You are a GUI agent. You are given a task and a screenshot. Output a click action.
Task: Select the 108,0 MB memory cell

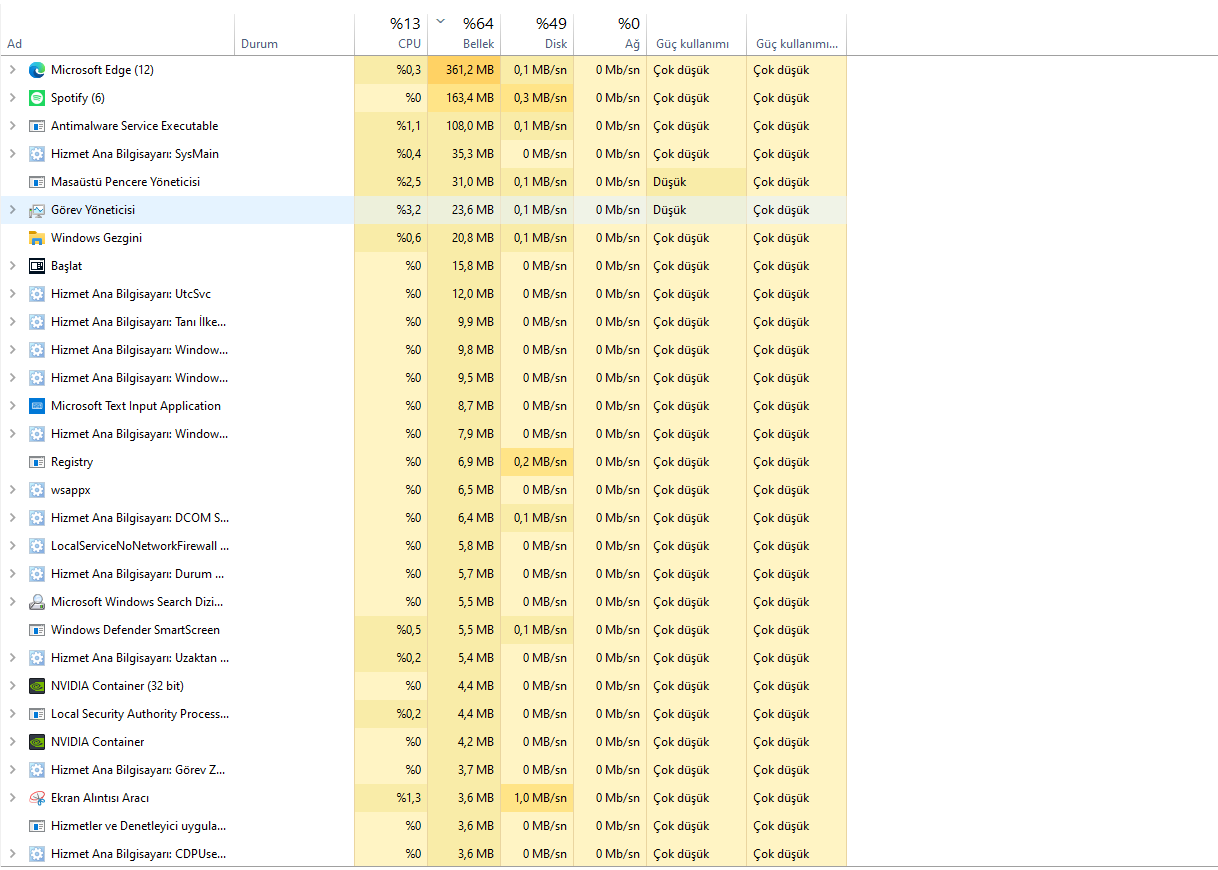tap(464, 126)
